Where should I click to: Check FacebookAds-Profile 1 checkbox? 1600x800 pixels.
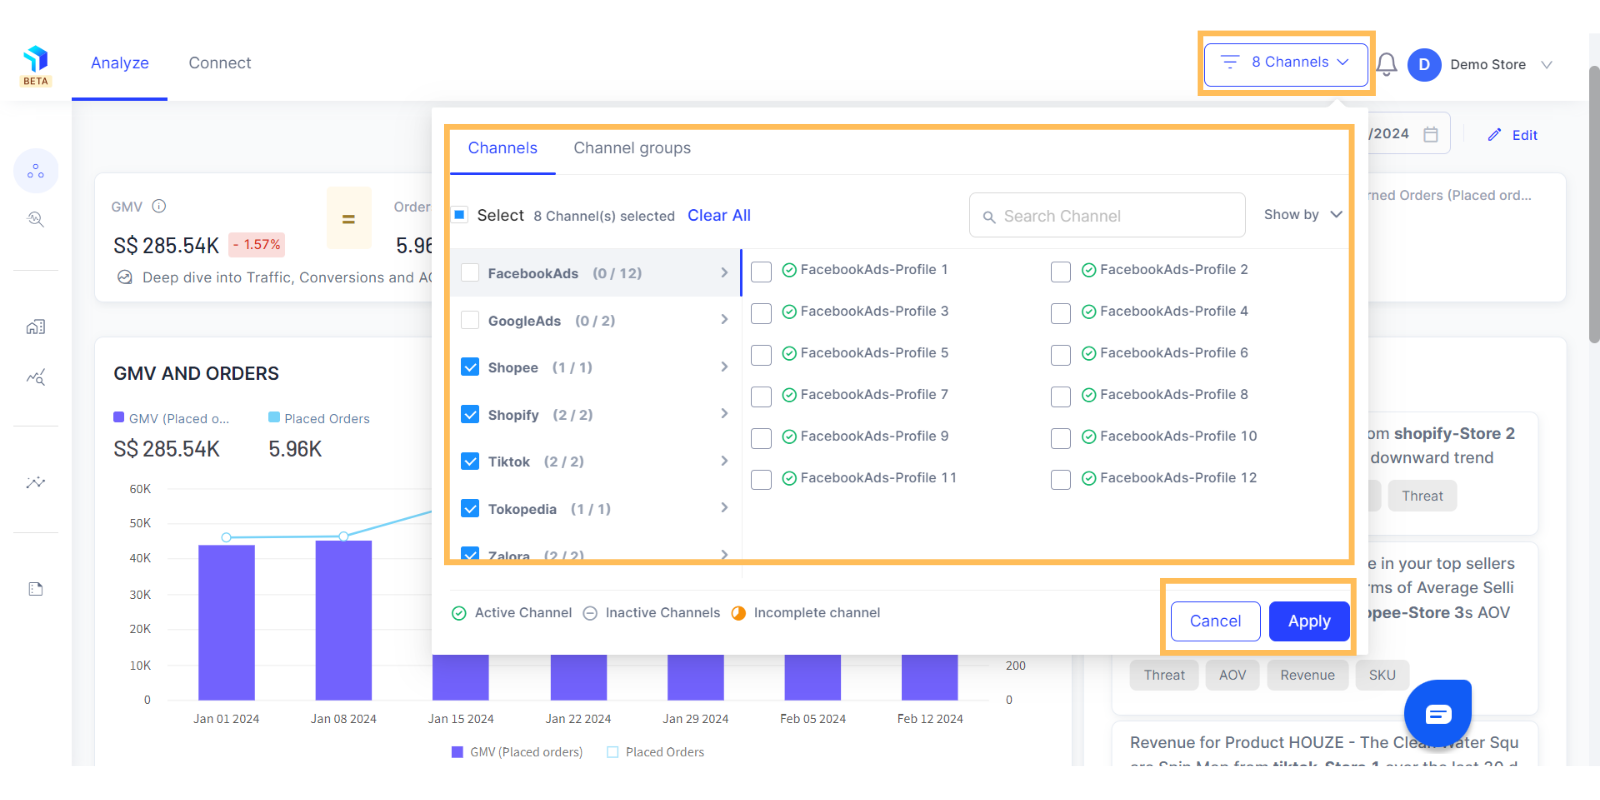coord(761,271)
